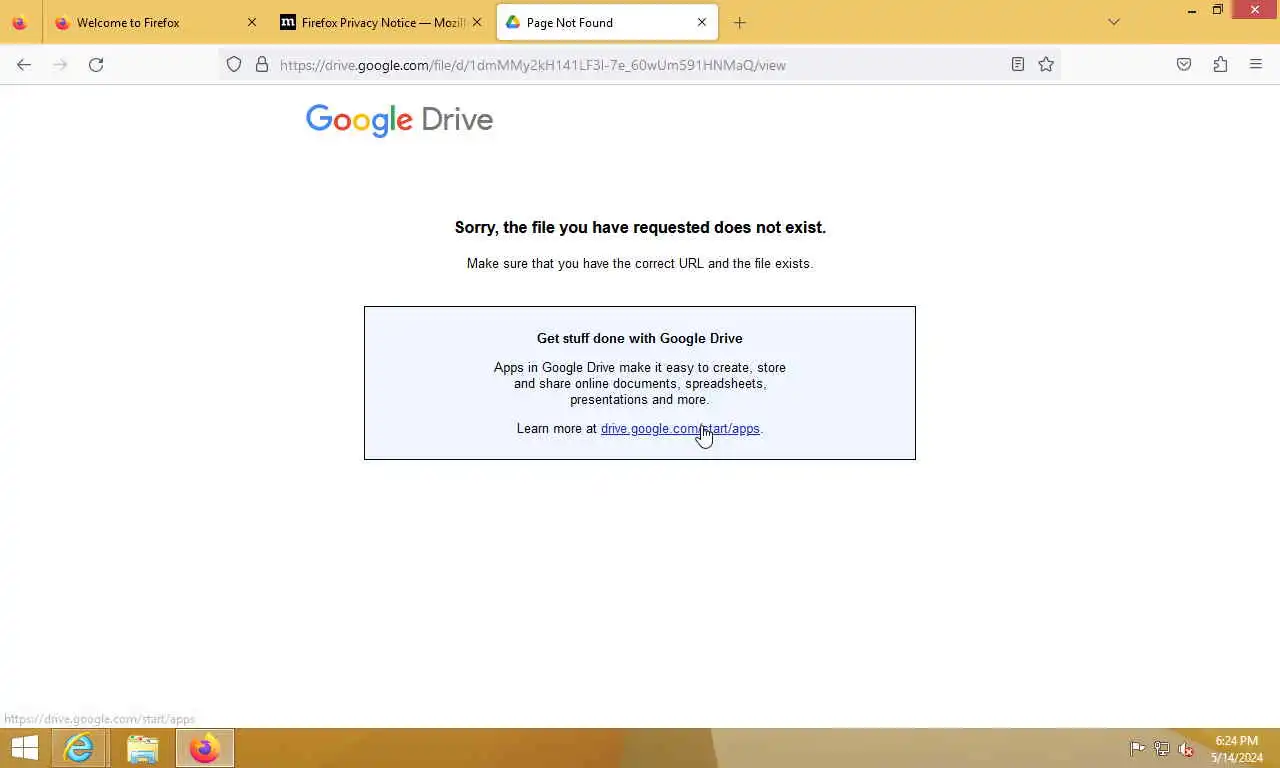Open network tray icon
Image resolution: width=1280 pixels, height=768 pixels.
(1162, 749)
